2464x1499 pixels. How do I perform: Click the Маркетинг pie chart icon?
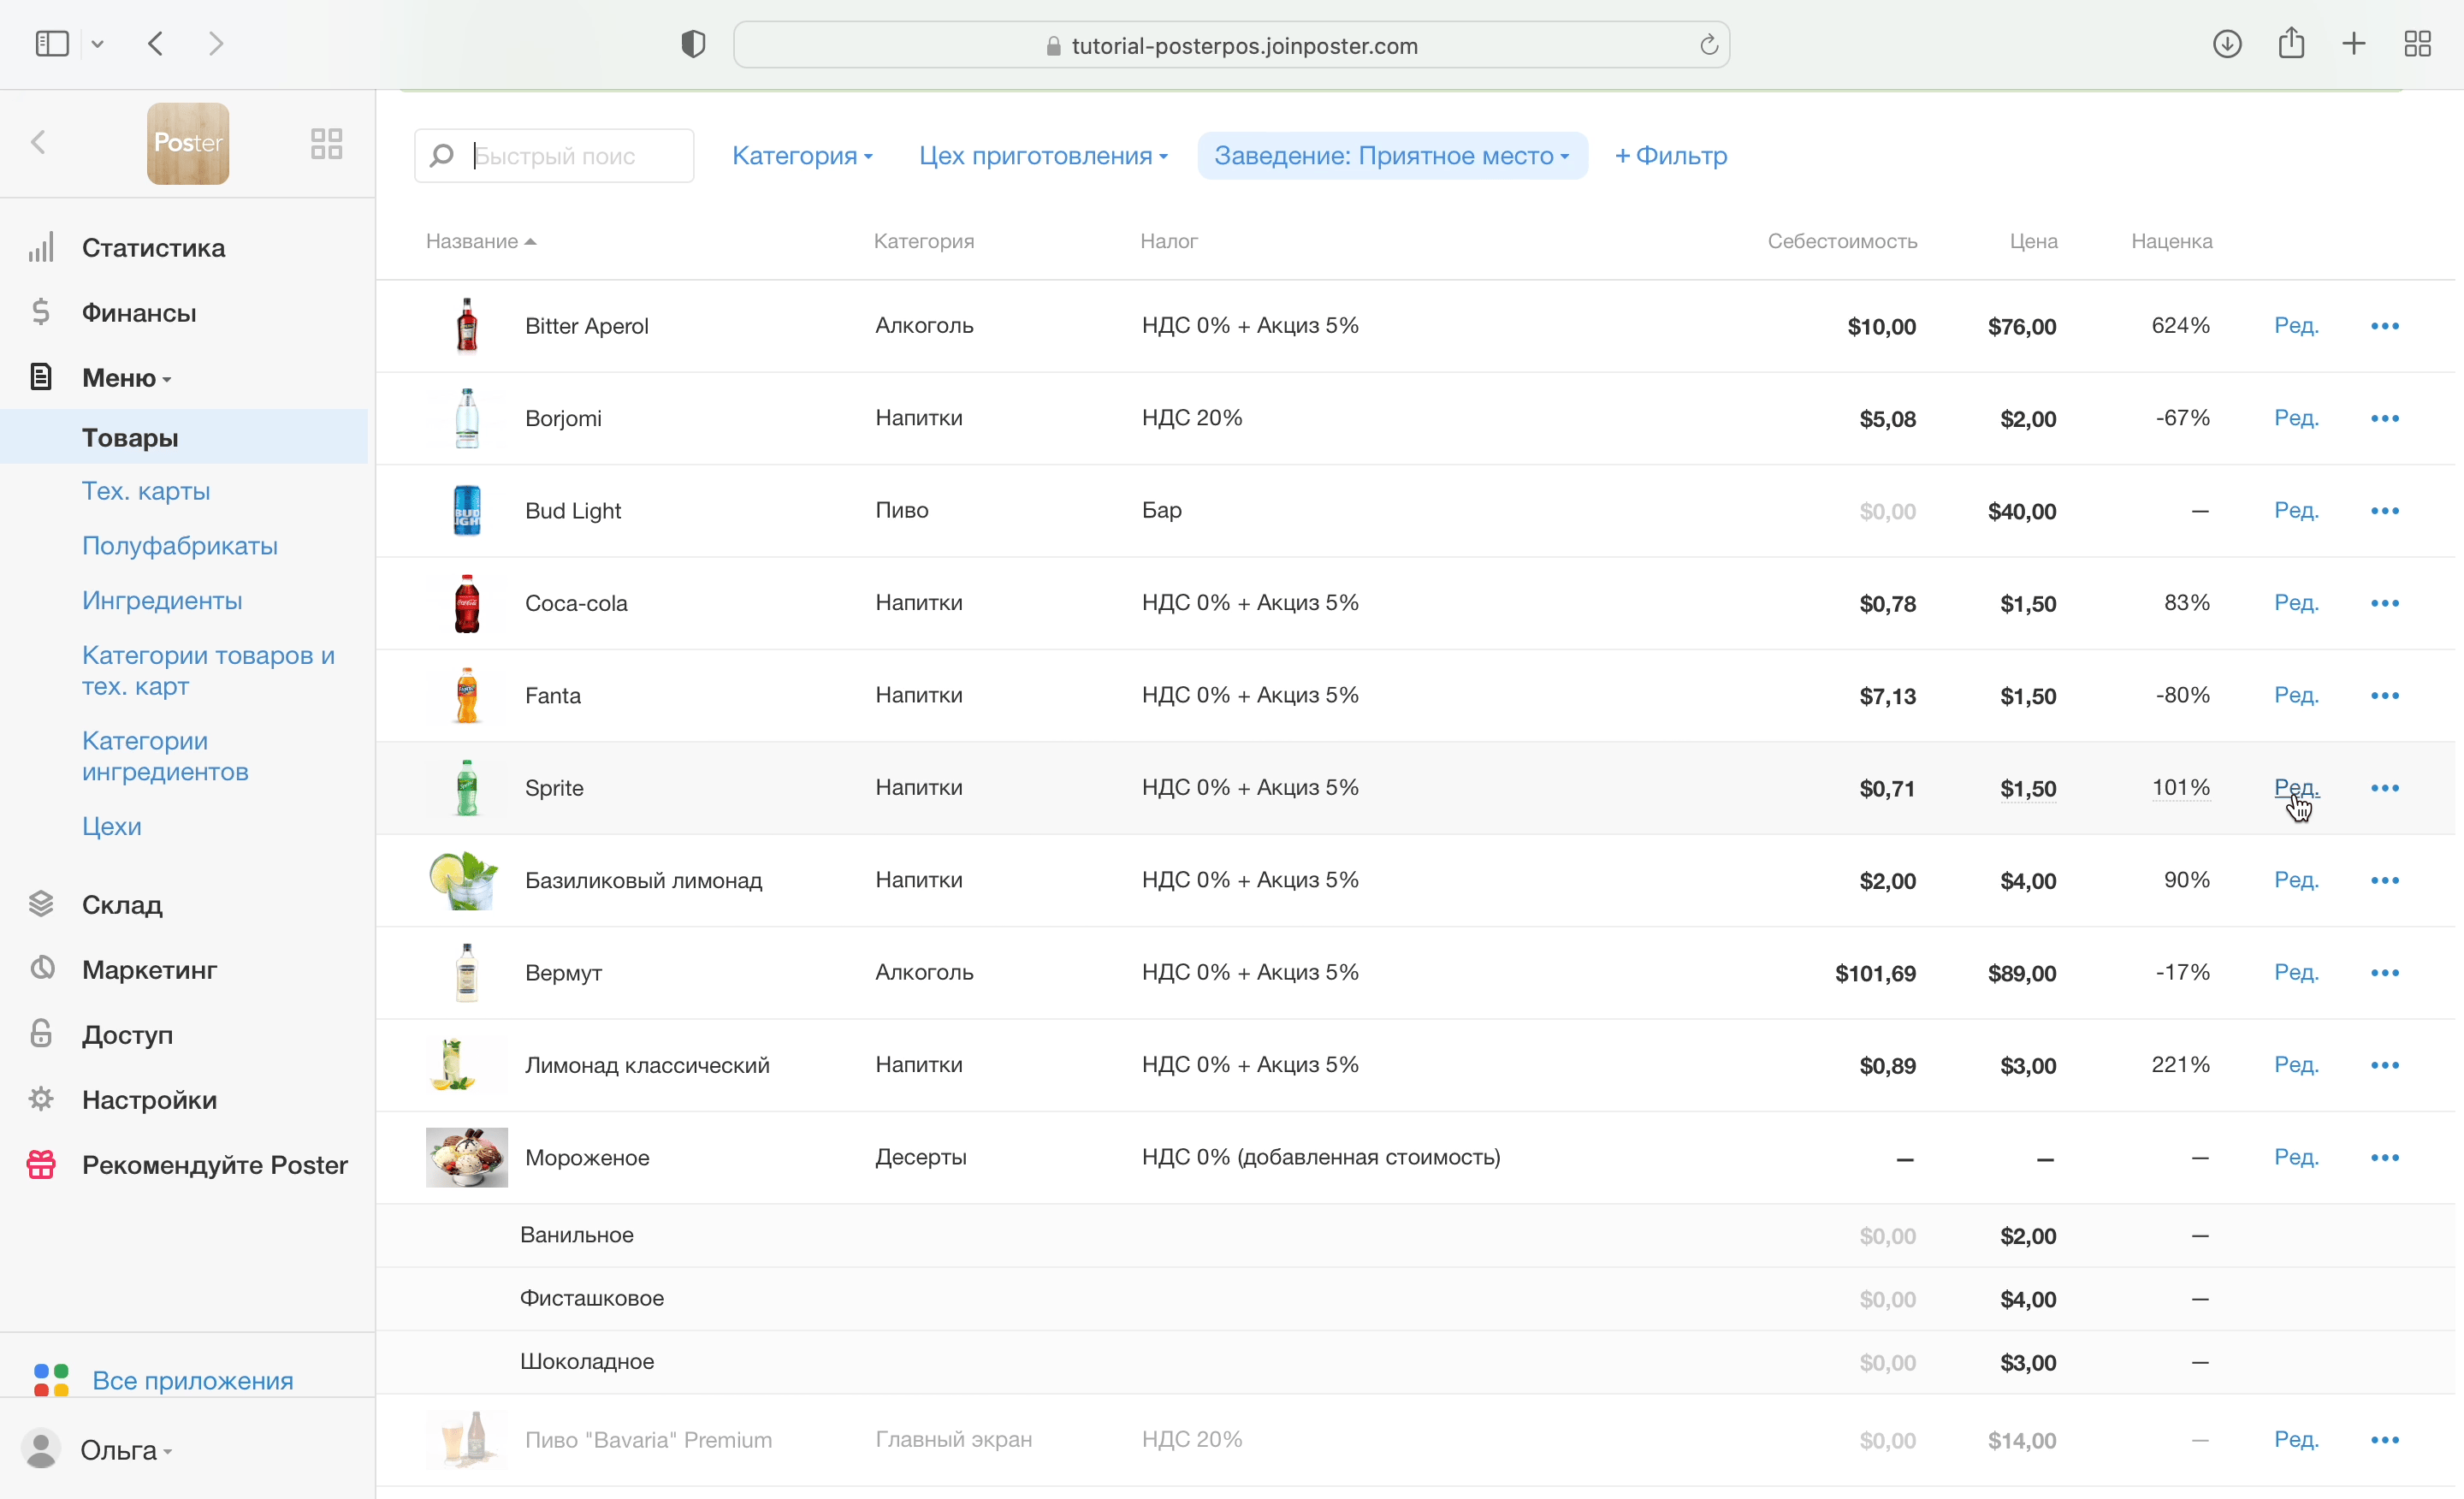coord(41,969)
